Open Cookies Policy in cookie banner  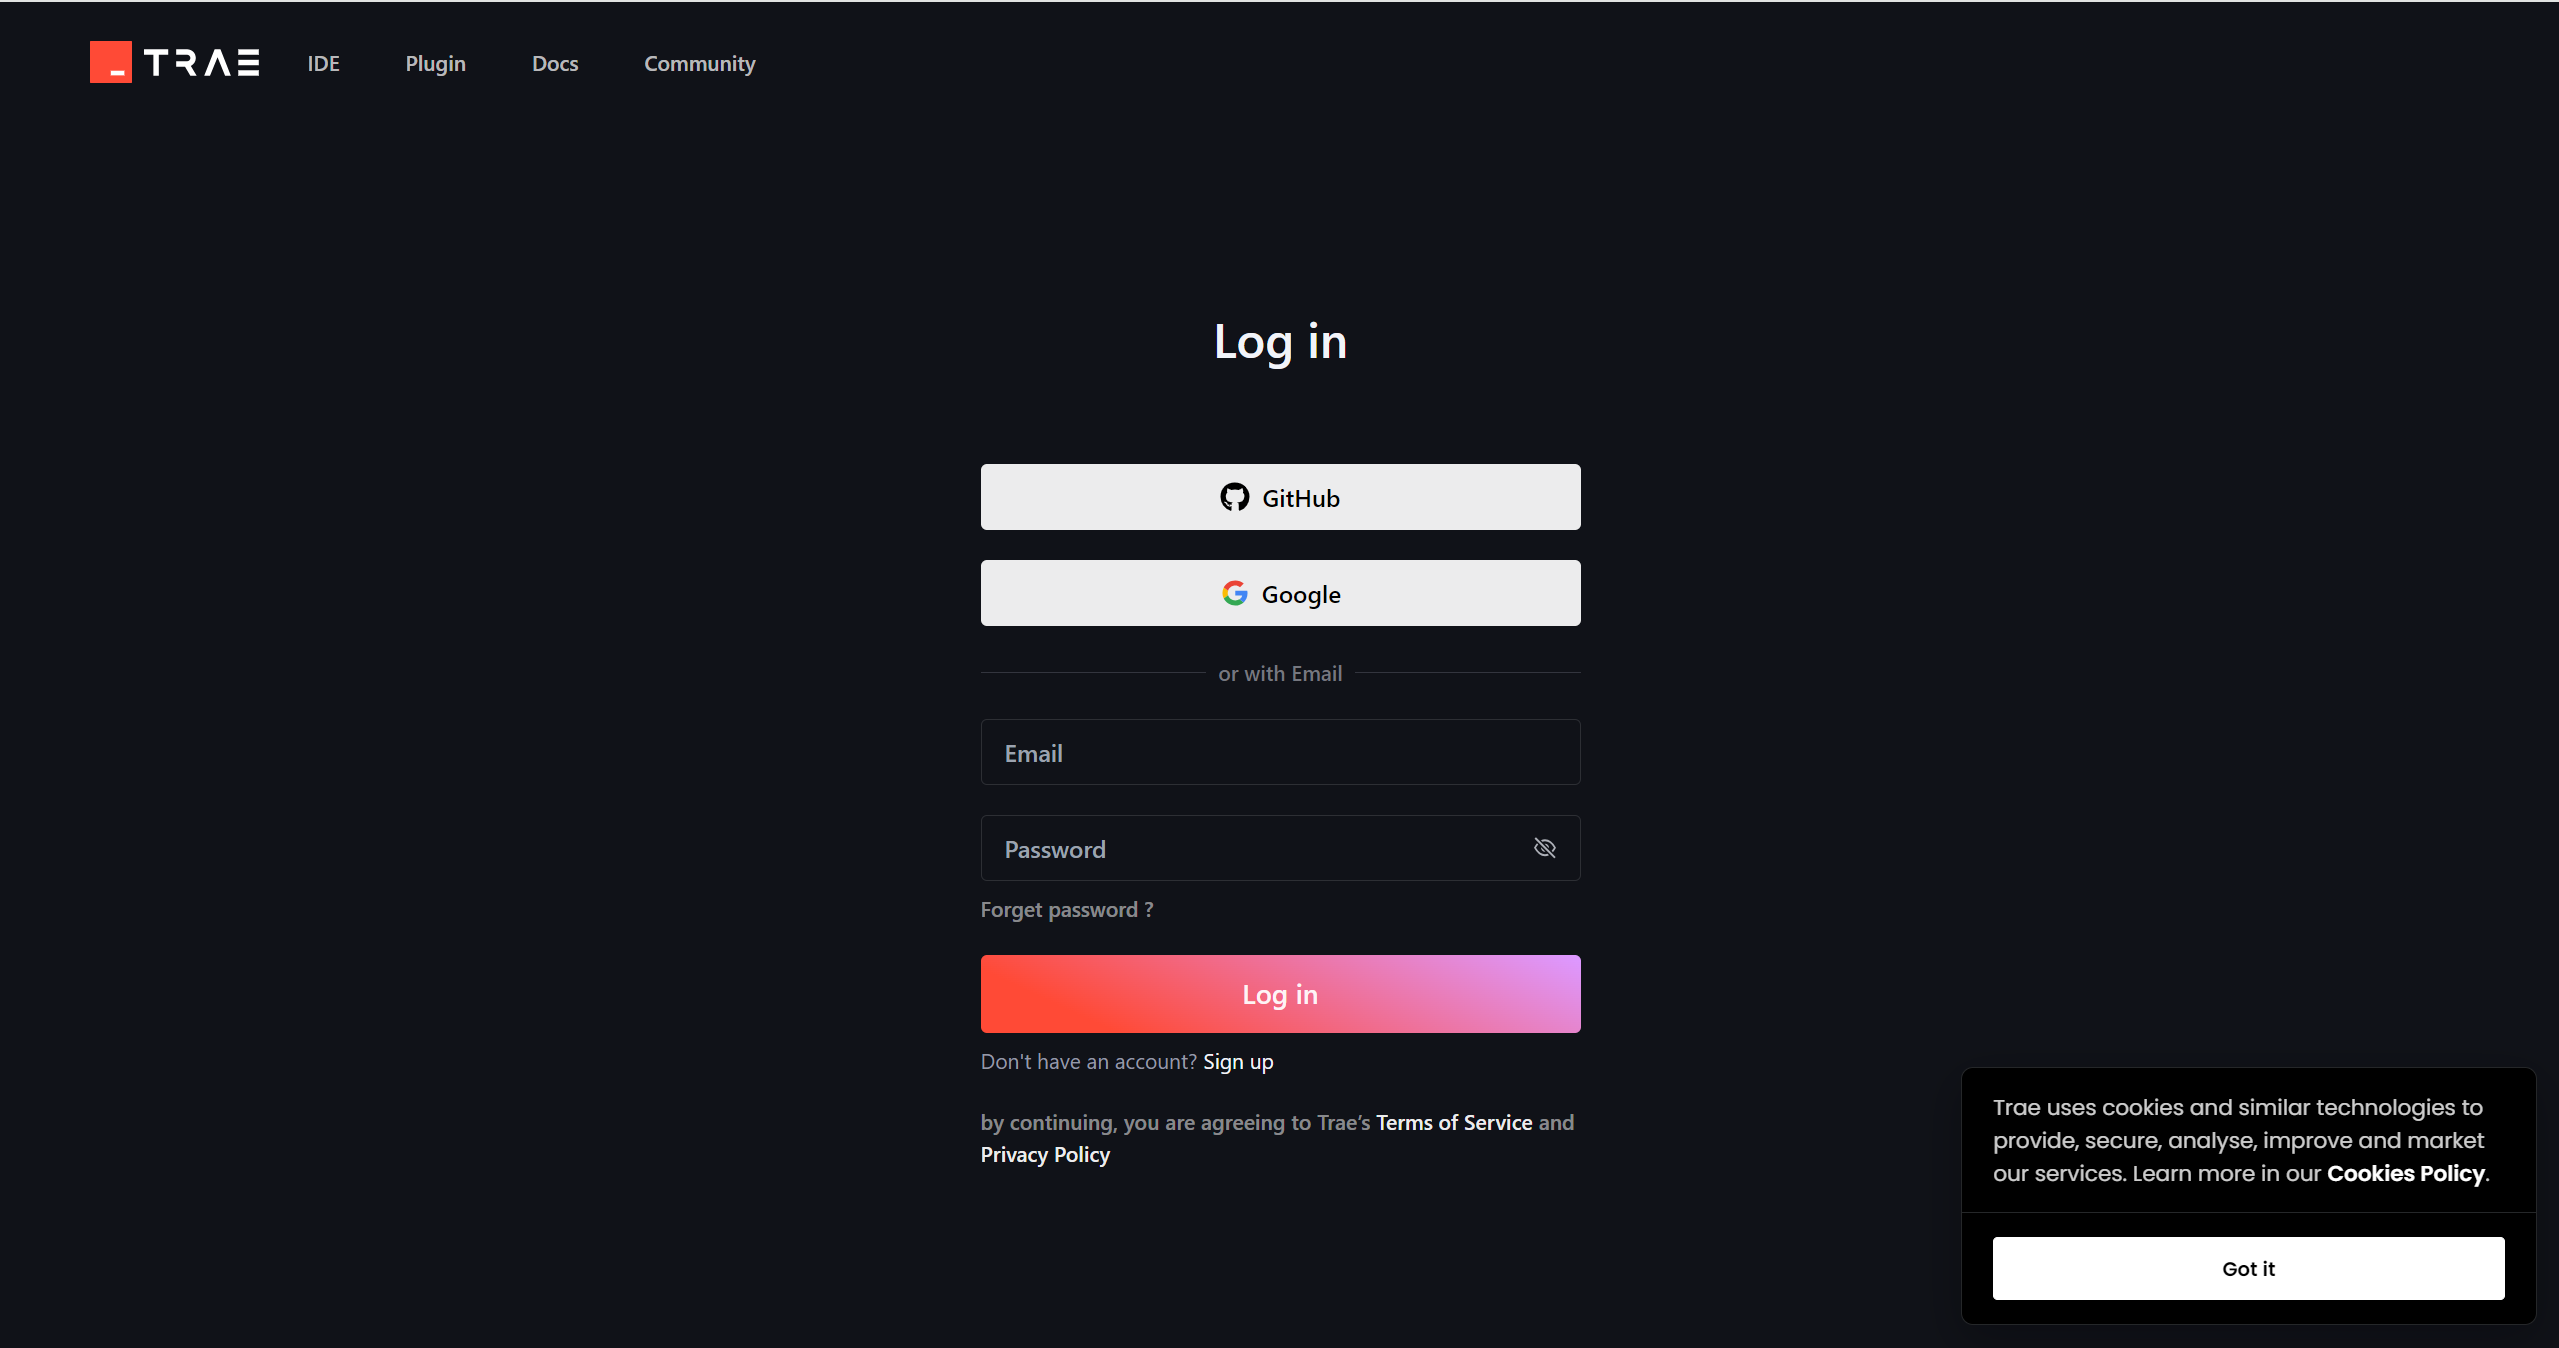click(x=2405, y=1174)
